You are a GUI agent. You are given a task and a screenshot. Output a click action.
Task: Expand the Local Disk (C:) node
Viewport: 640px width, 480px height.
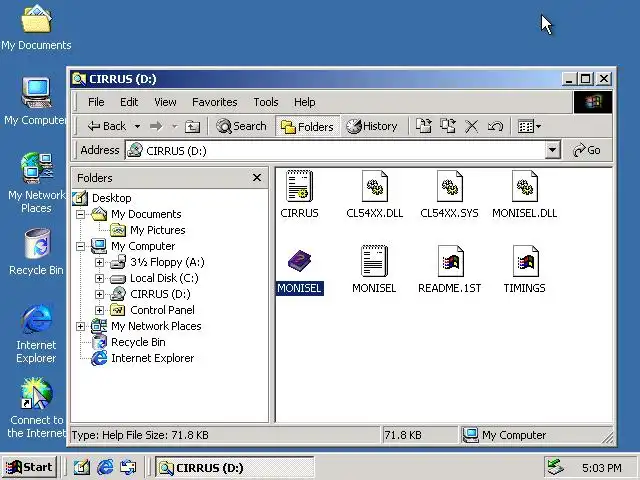click(x=99, y=278)
